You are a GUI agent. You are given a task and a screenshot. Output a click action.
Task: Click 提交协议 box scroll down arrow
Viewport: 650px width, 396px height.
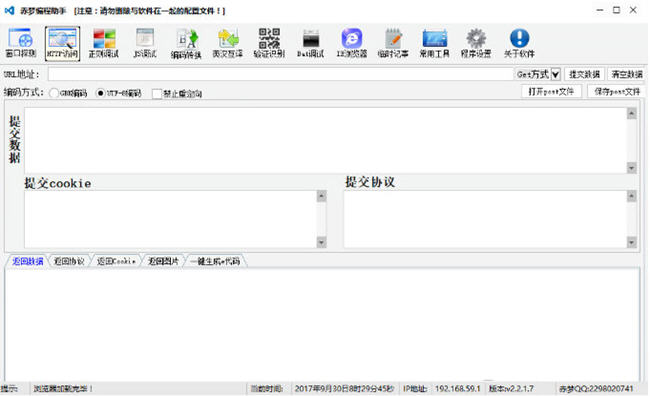632,242
